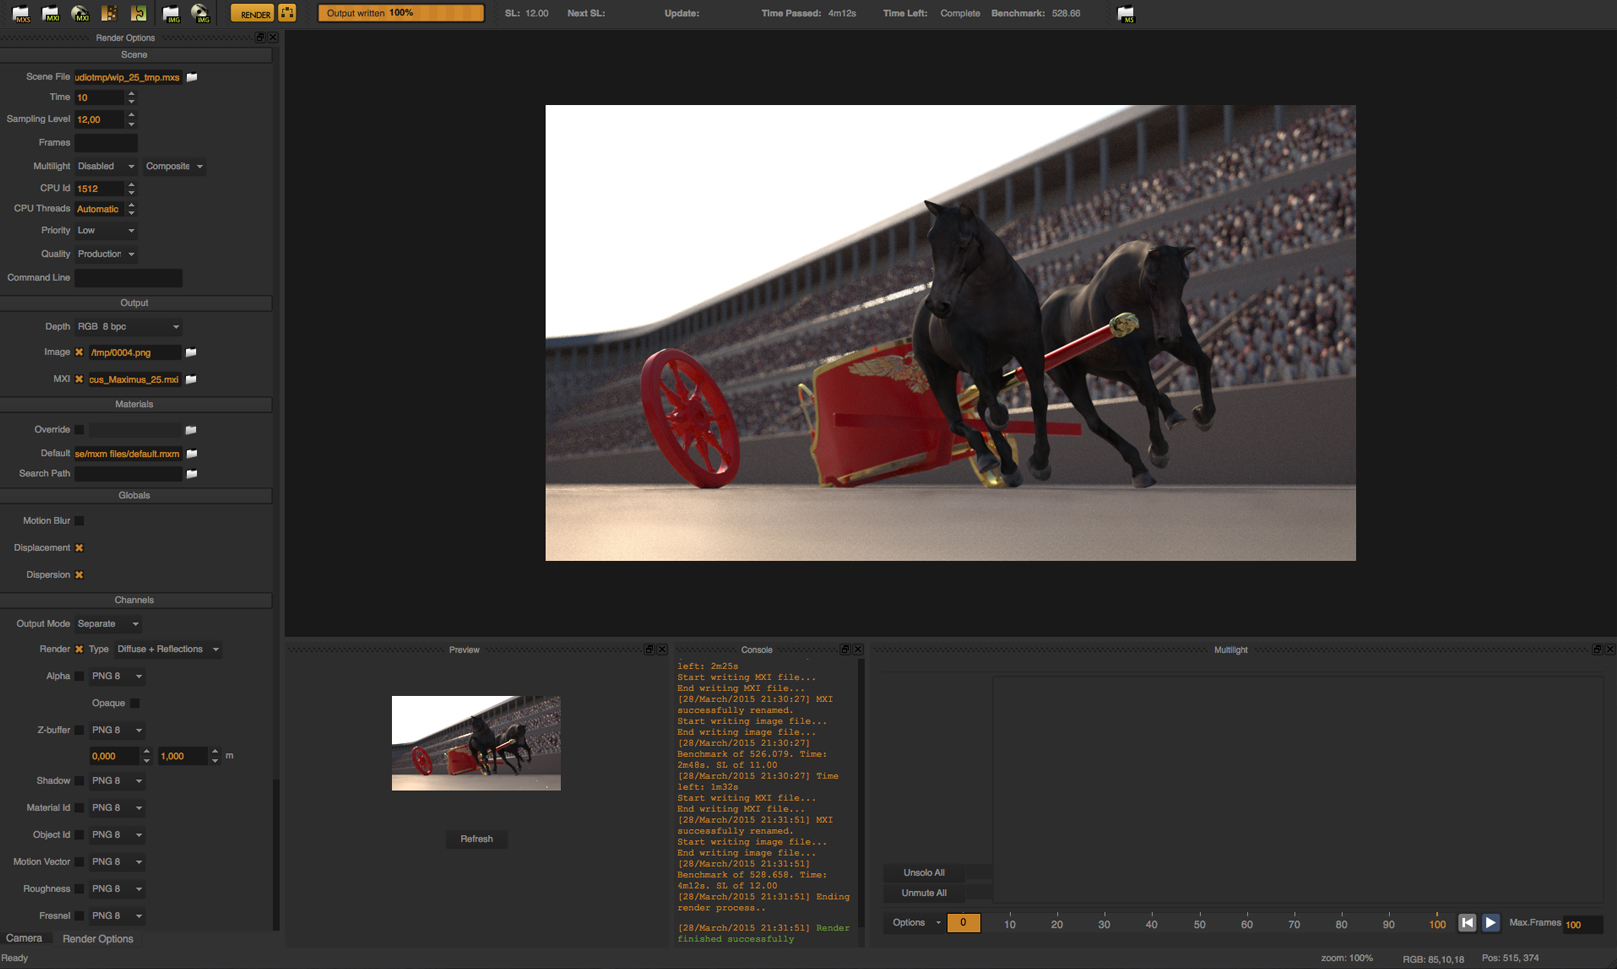The height and width of the screenshot is (969, 1617).
Task: Open the Multilight Options dropdown
Action: [x=916, y=922]
